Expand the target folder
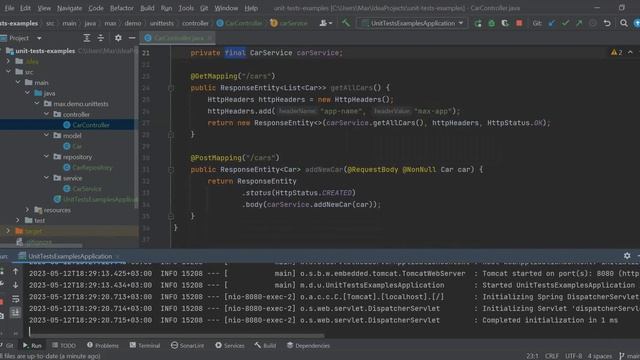 point(8,231)
